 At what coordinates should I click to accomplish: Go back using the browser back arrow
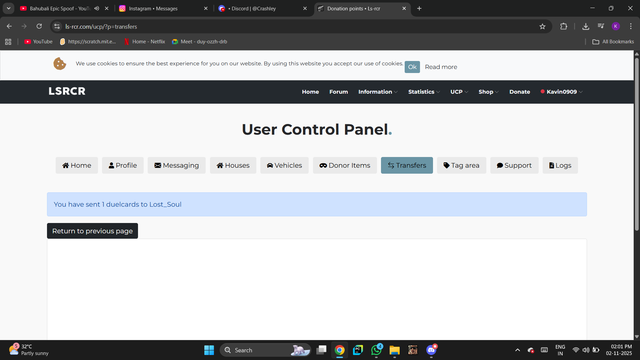(9, 27)
